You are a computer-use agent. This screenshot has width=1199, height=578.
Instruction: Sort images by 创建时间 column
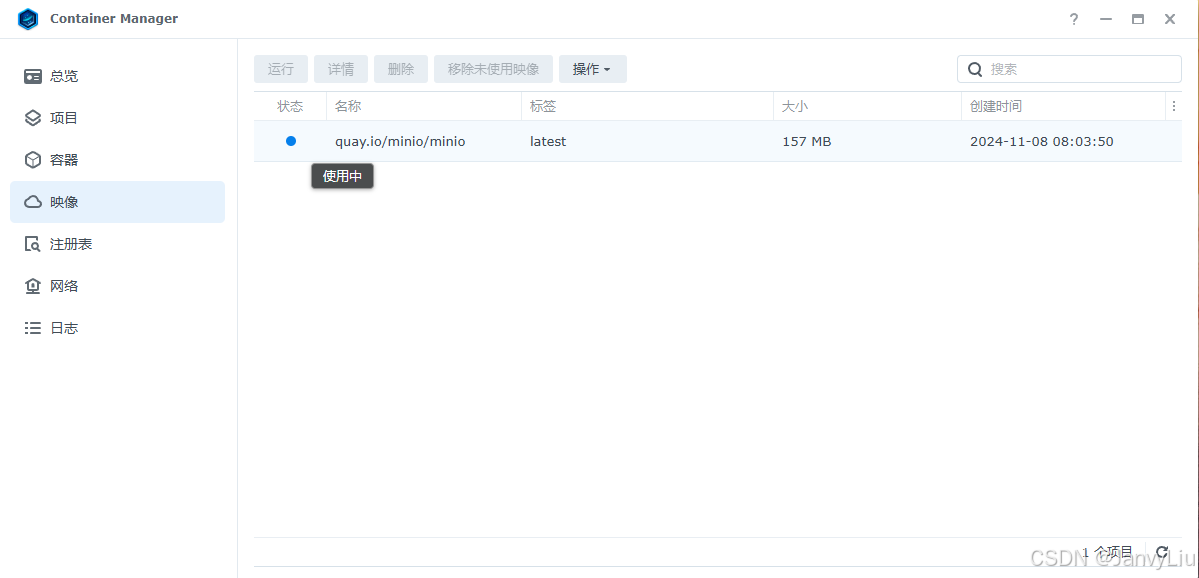click(x=996, y=105)
